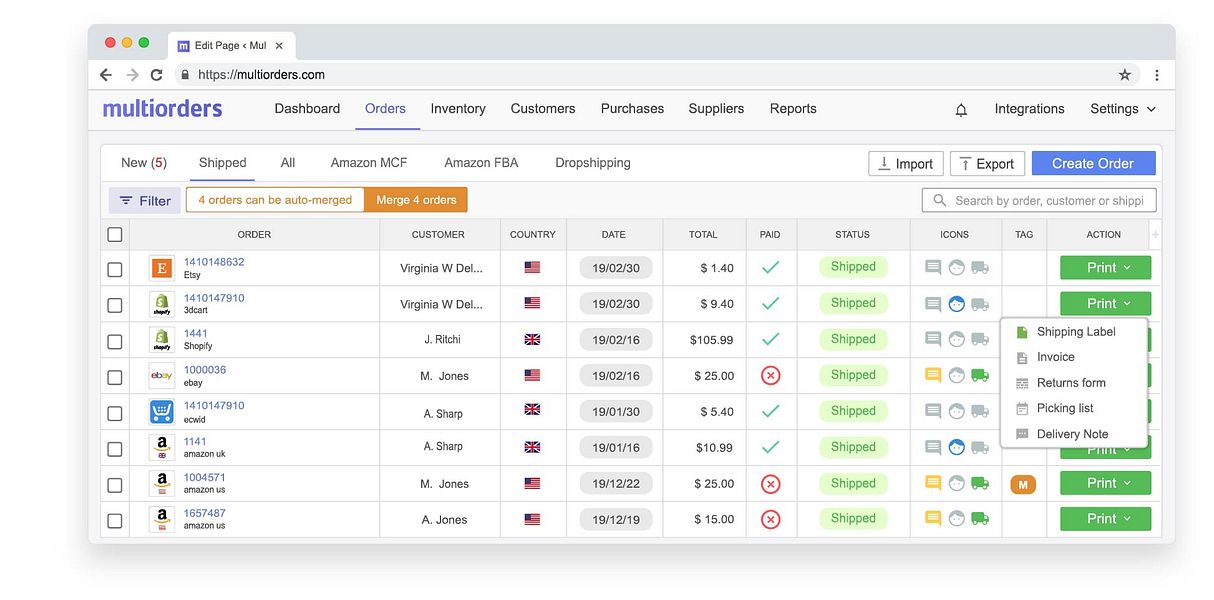Click the multiorders logo
The width and height of the screenshot is (1214, 600).
(162, 108)
